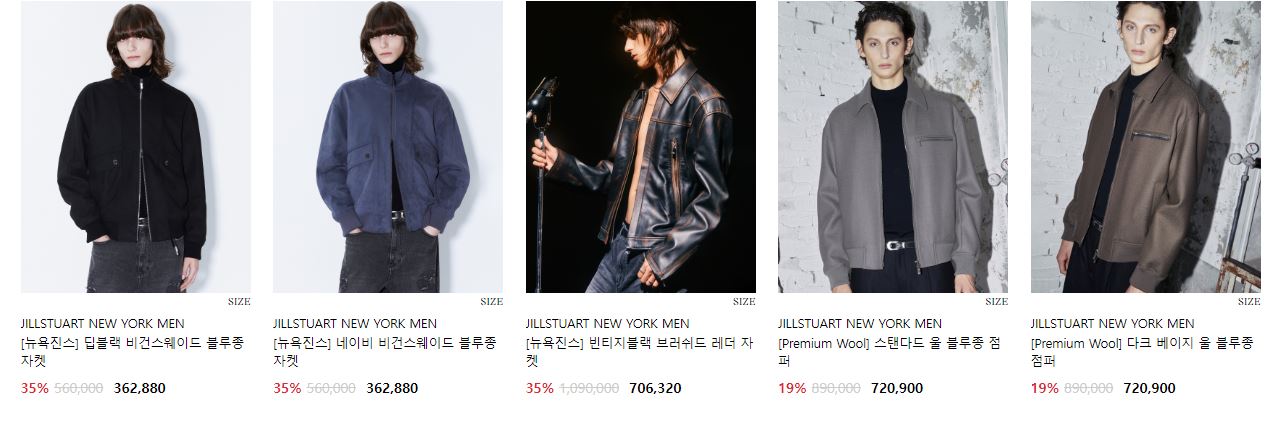Viewport: 1267px width, 431px height.
Task: Expand SIZE under the black suede jacket
Action: coord(239,302)
